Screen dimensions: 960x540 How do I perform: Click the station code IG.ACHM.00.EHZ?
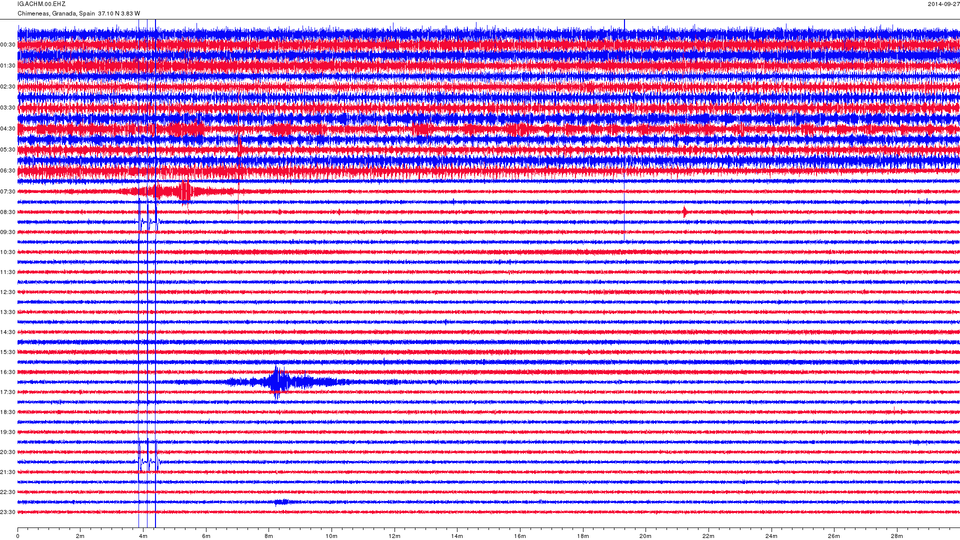42,4
